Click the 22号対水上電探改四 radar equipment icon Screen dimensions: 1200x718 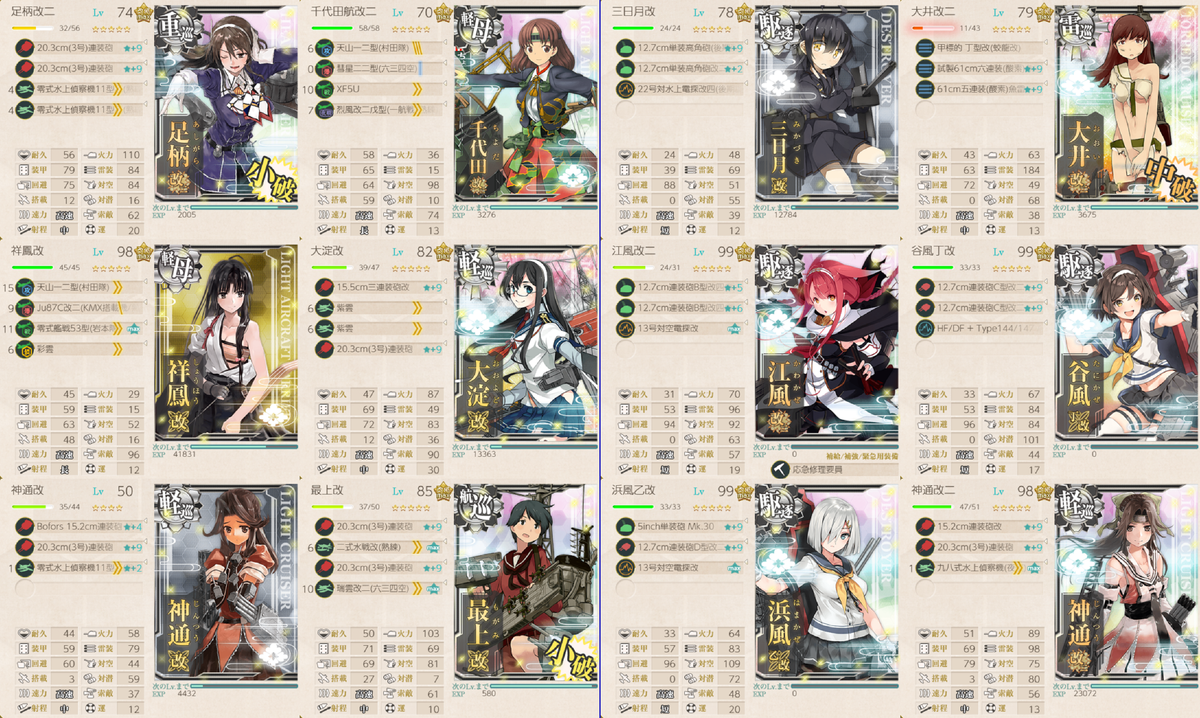[625, 88]
